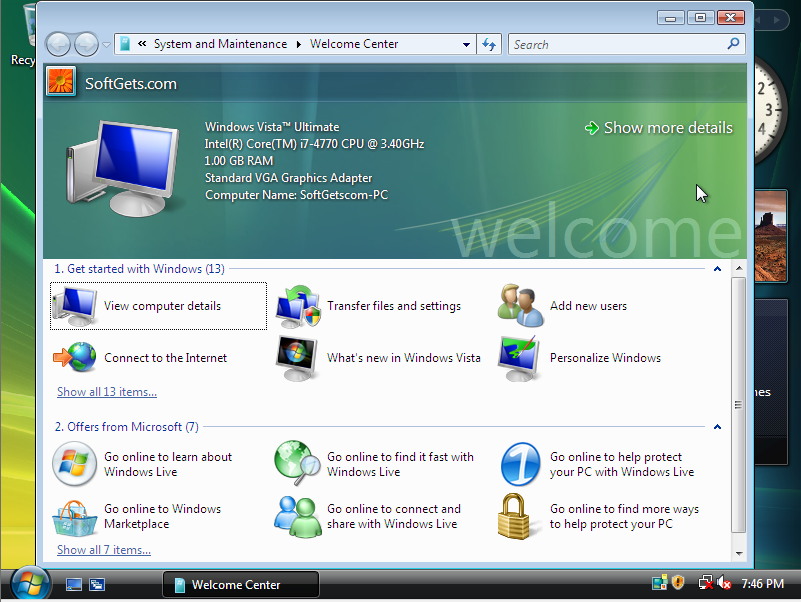Click the Intel(R) Core(TM) i7-4770 CPU @ 3.40GHz text
801x602 pixels.
click(314, 144)
